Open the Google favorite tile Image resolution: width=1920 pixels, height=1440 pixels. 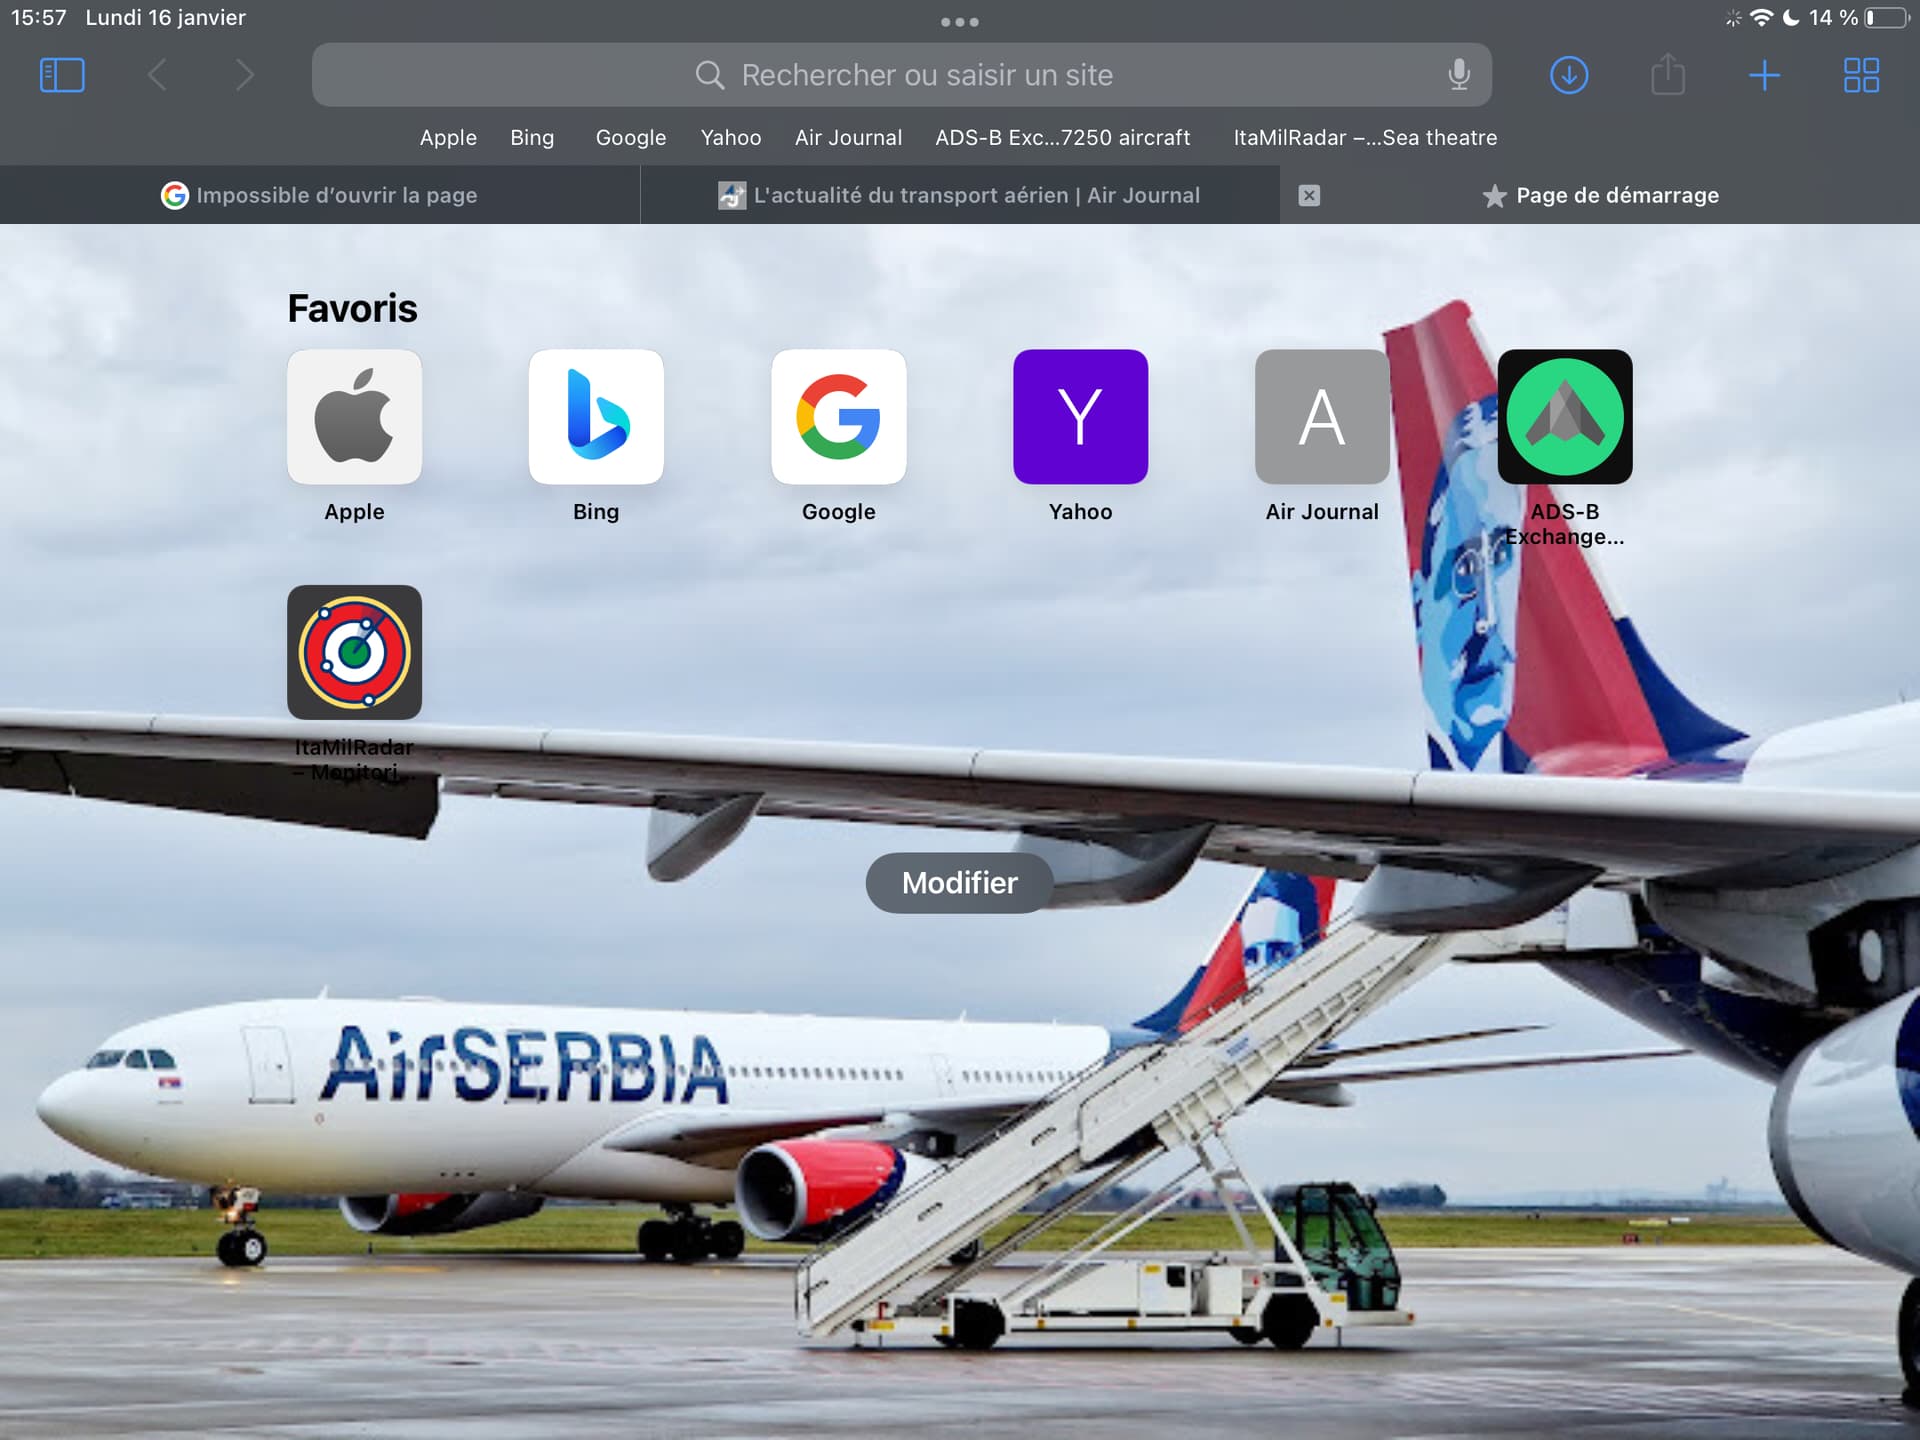coord(838,417)
